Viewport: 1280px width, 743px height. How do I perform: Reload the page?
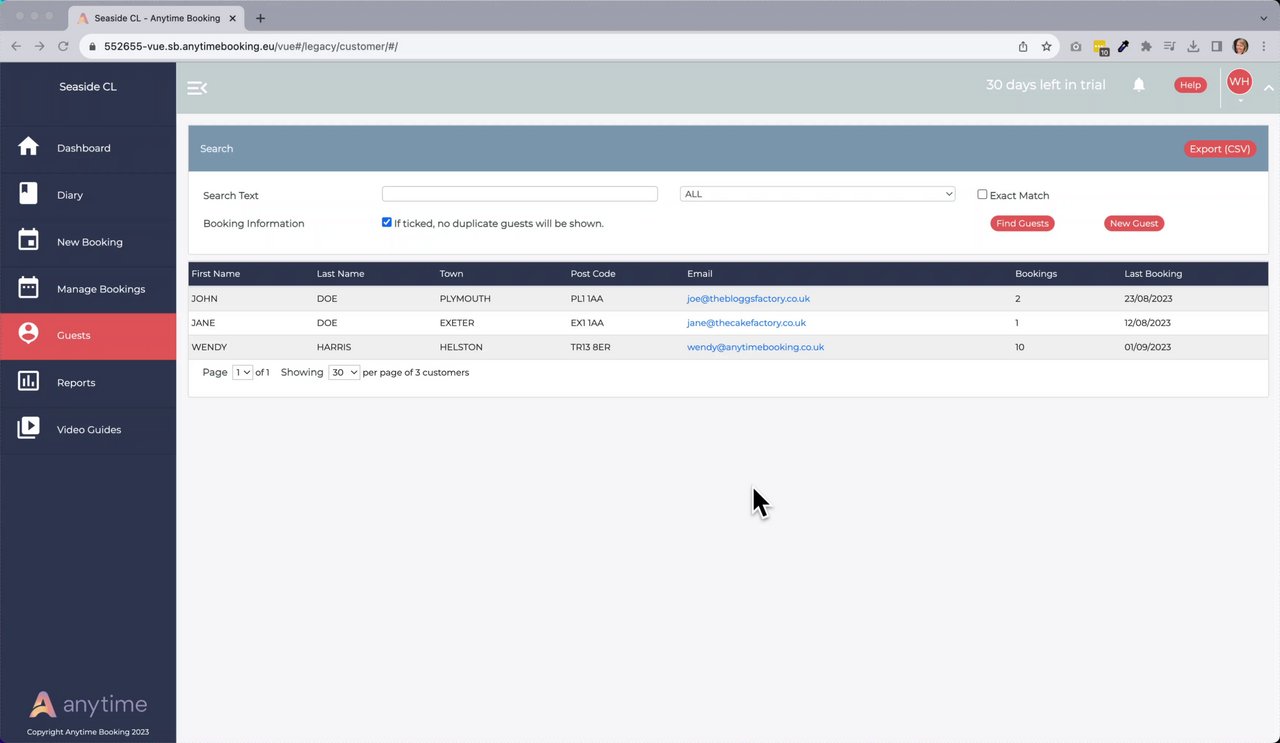64,46
